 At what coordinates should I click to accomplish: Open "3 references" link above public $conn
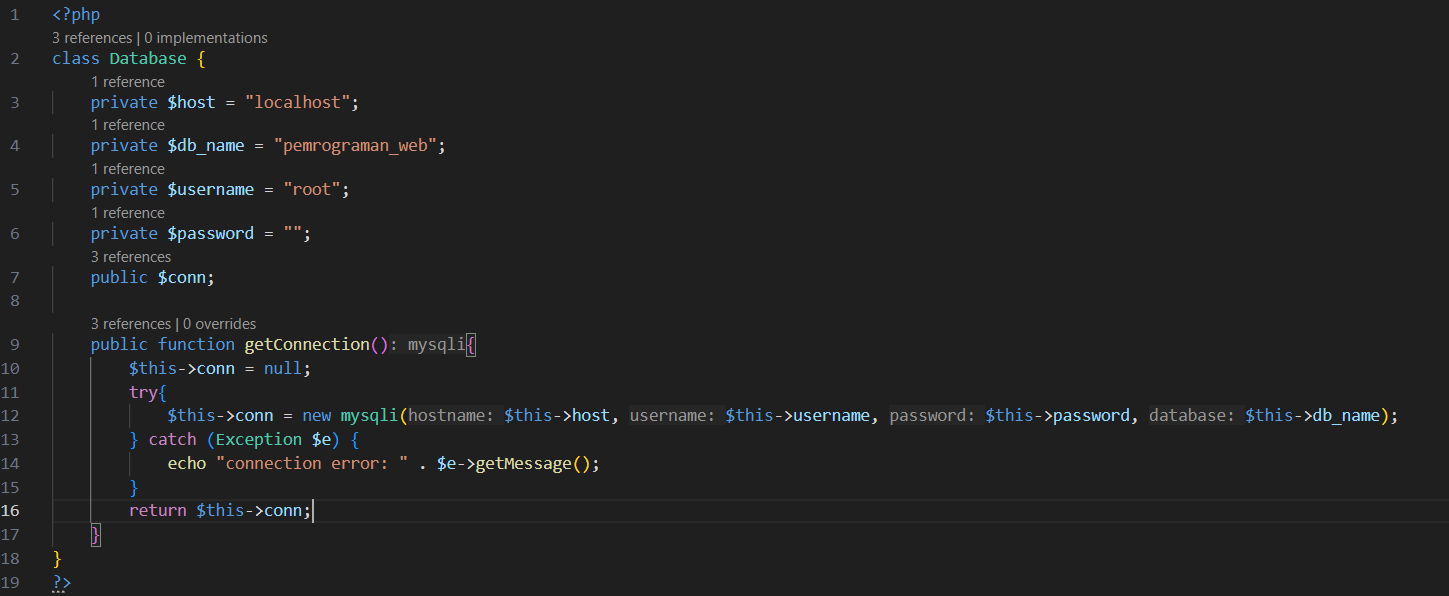[x=130, y=257]
